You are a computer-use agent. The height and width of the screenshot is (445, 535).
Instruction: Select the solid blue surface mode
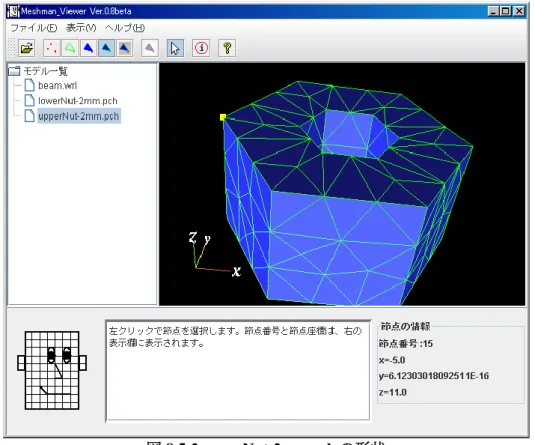point(88,48)
